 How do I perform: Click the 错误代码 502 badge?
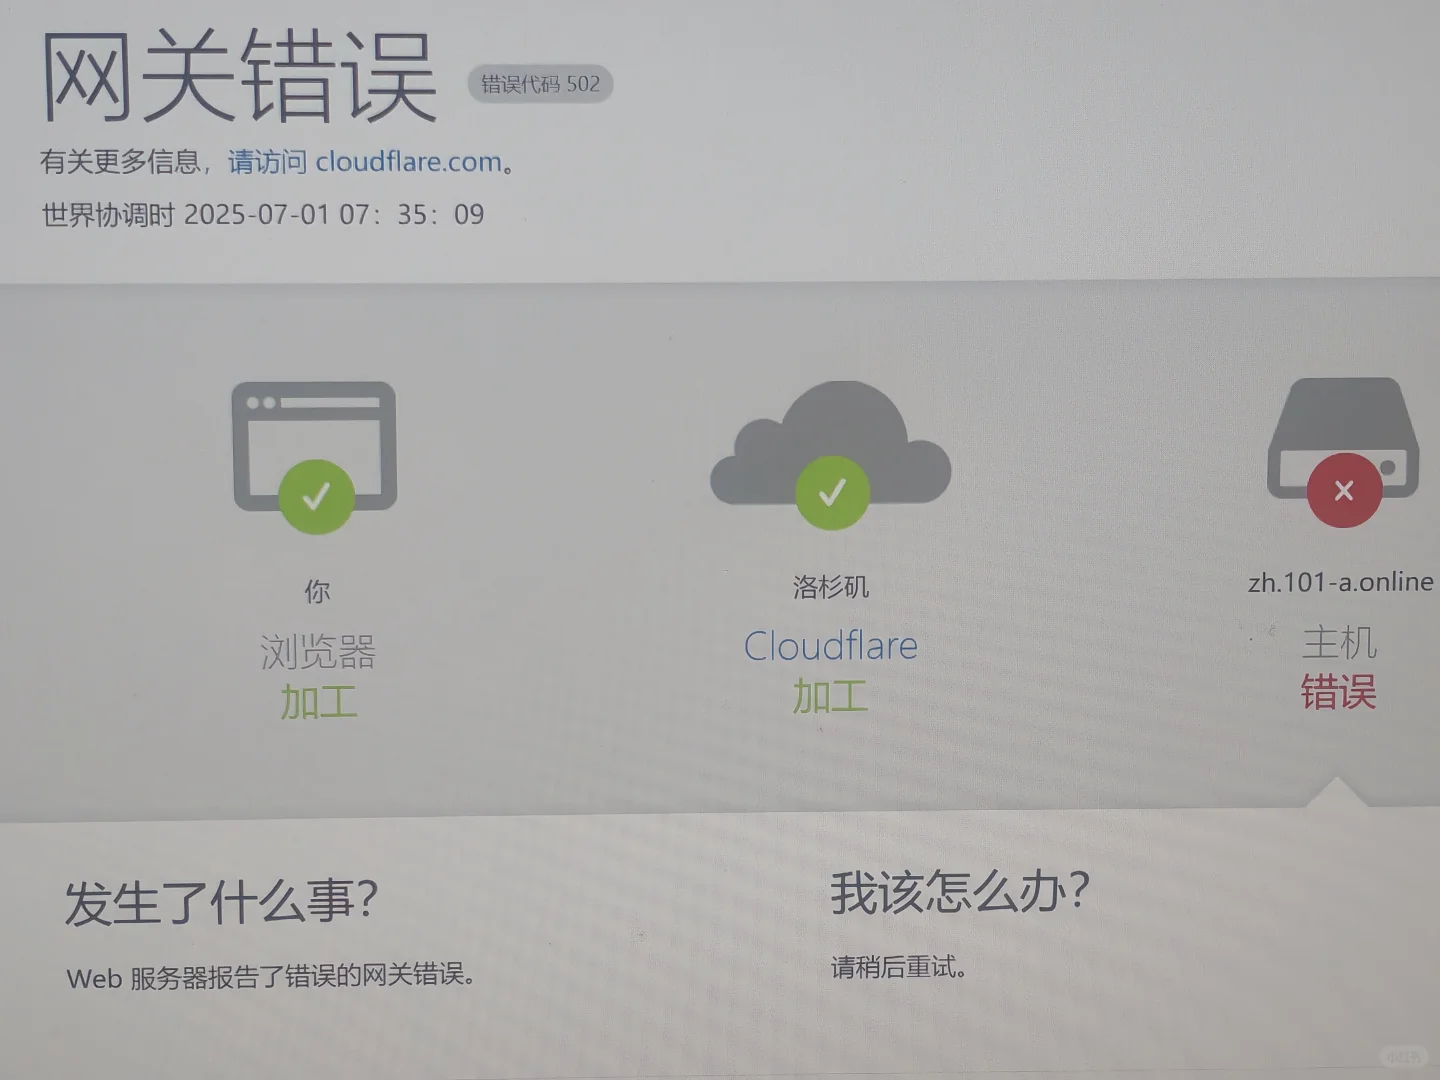coord(540,84)
